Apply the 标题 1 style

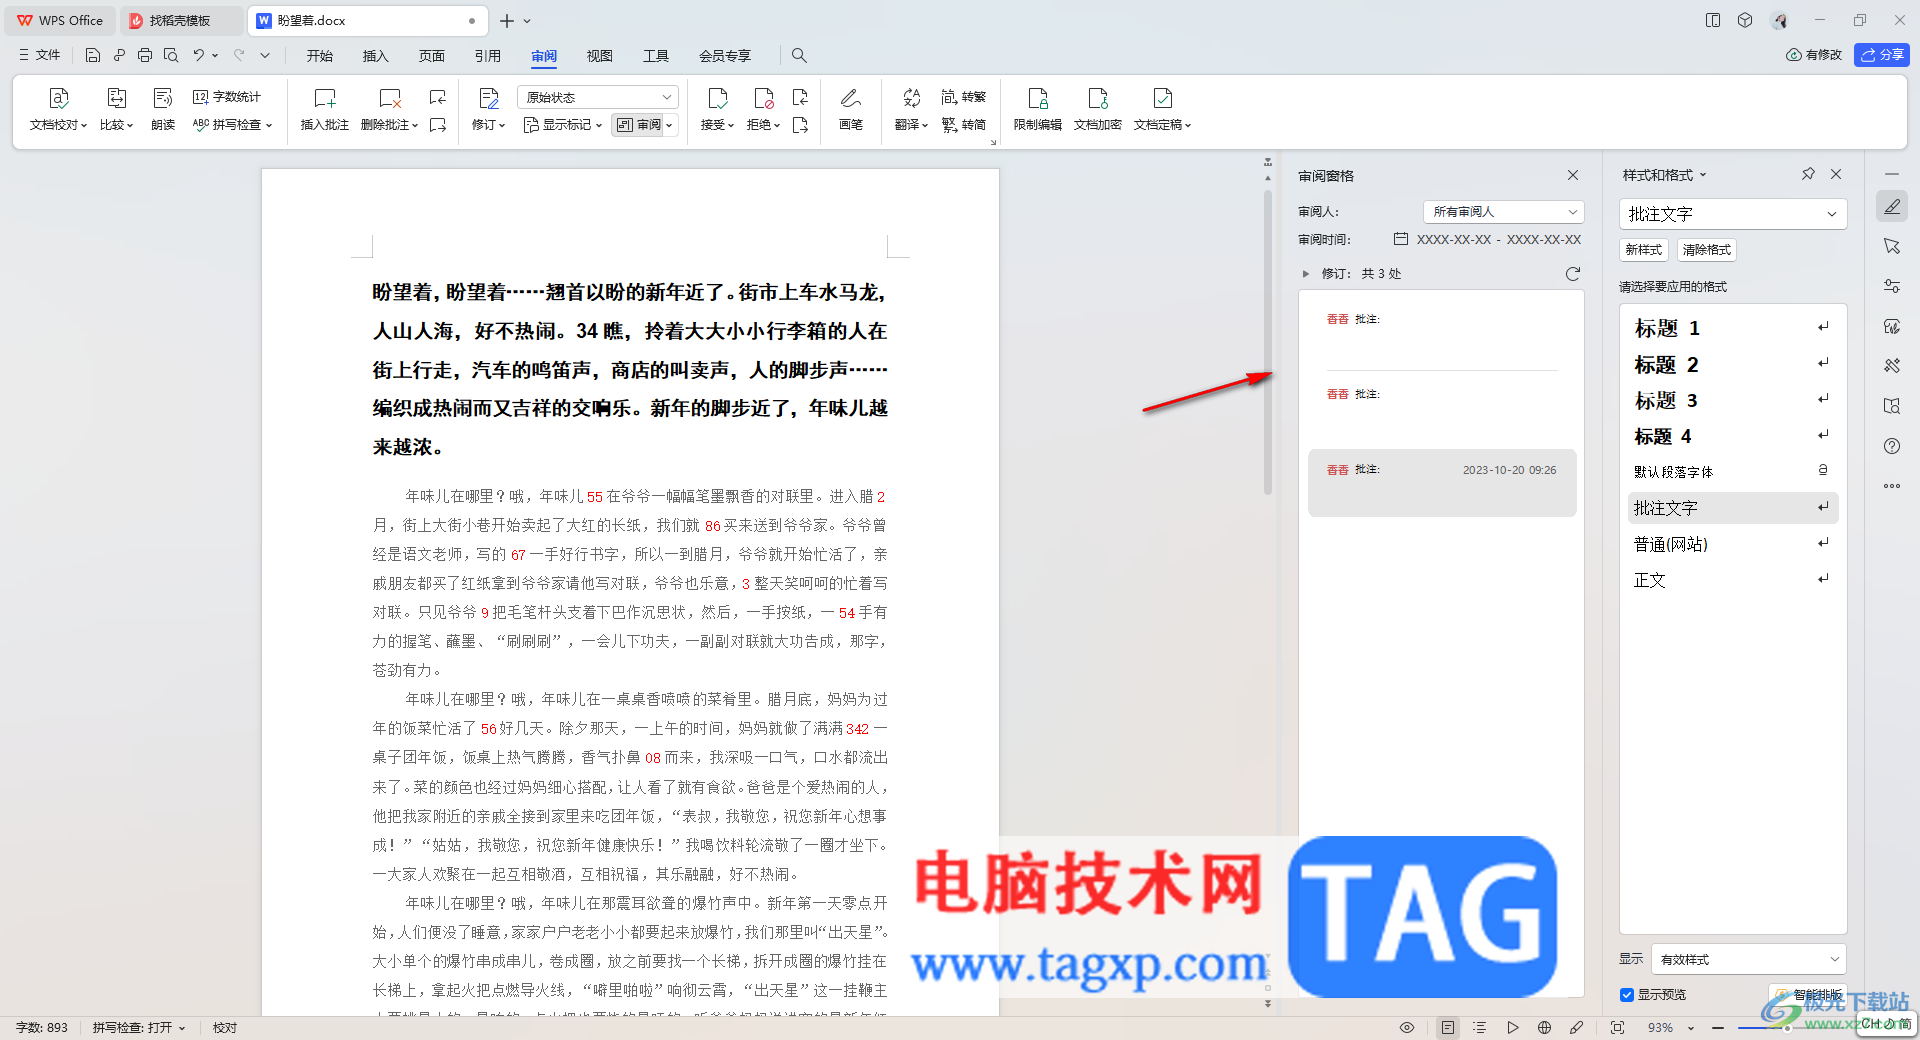pyautogui.click(x=1733, y=328)
